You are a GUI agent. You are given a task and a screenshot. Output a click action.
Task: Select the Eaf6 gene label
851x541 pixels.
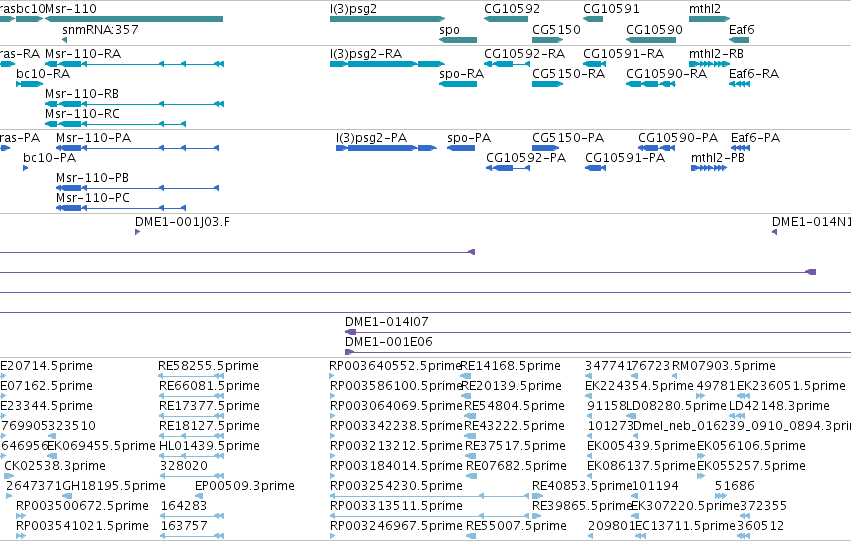point(741,30)
